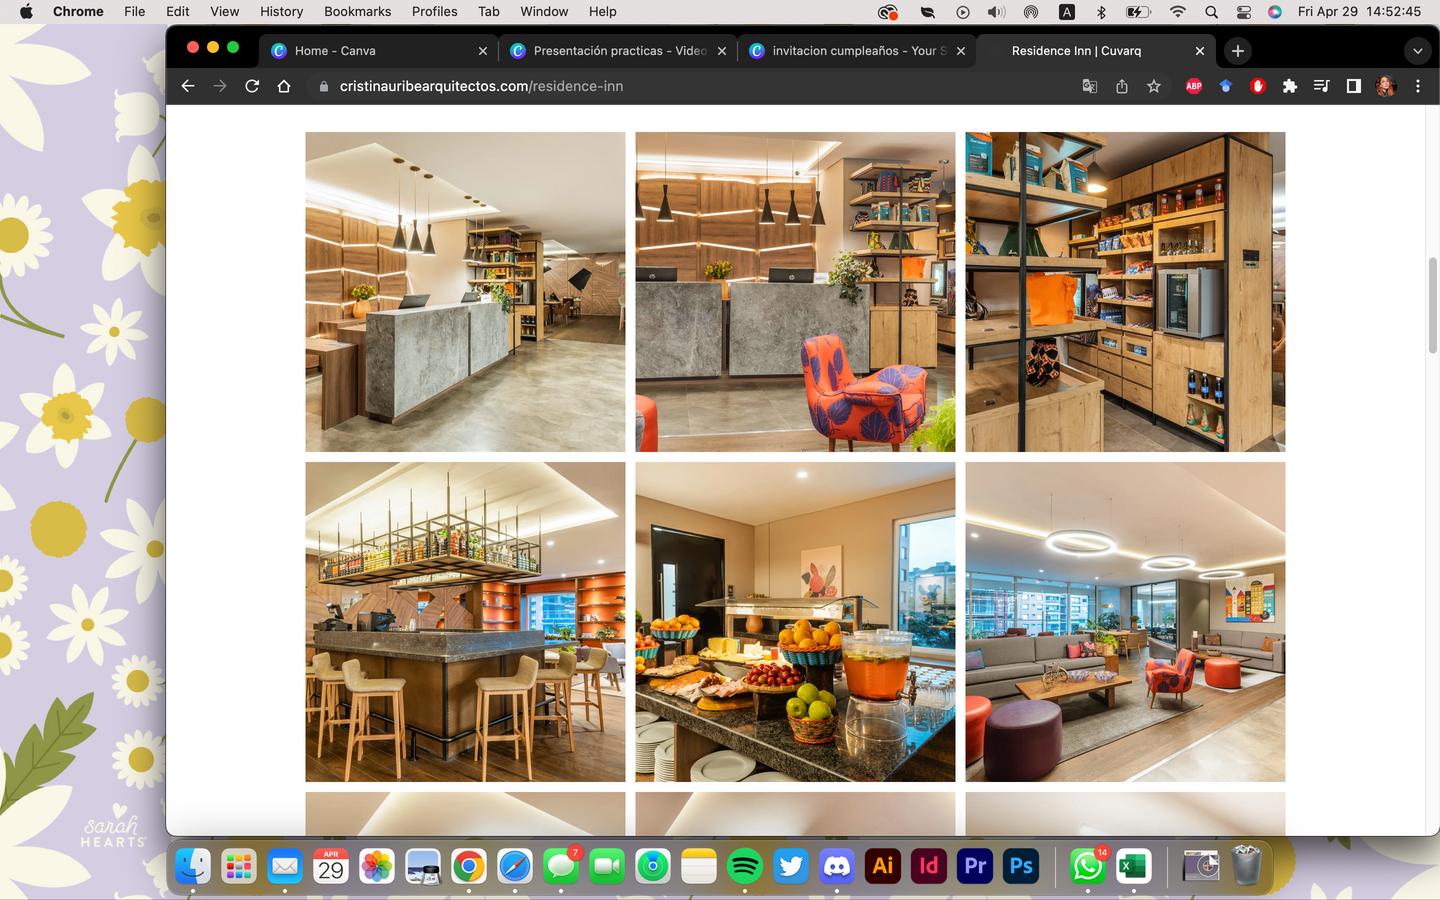Open the reception desk photo with pendant lamps
1440x900 pixels.
point(465,292)
